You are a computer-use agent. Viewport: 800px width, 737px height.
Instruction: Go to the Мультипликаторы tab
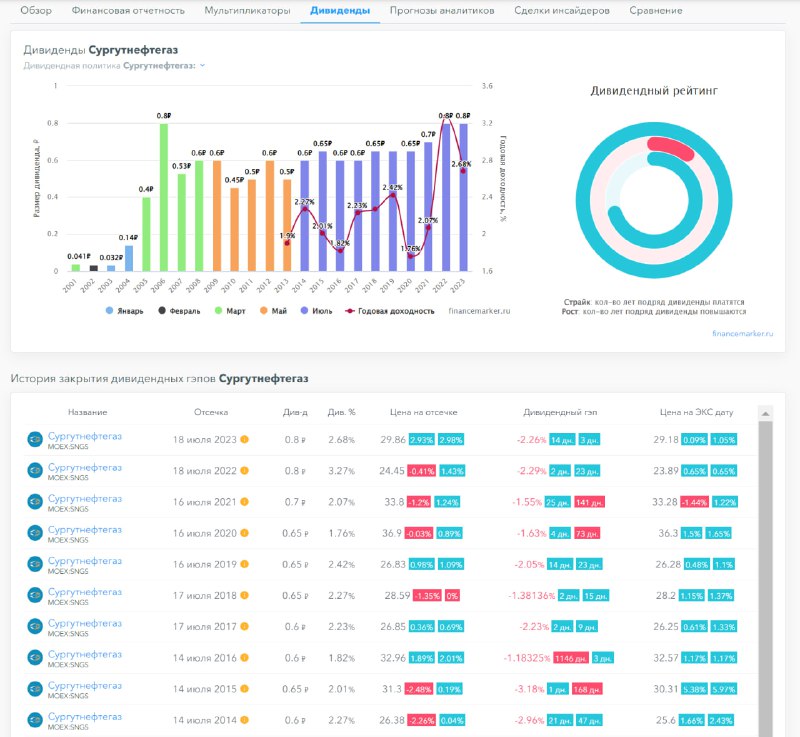247,10
